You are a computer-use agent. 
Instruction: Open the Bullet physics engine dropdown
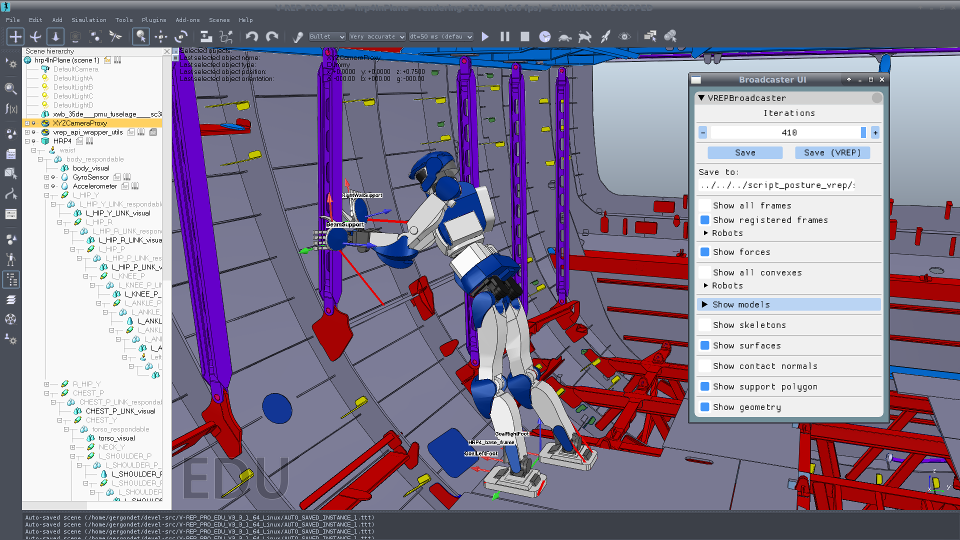(326, 36)
